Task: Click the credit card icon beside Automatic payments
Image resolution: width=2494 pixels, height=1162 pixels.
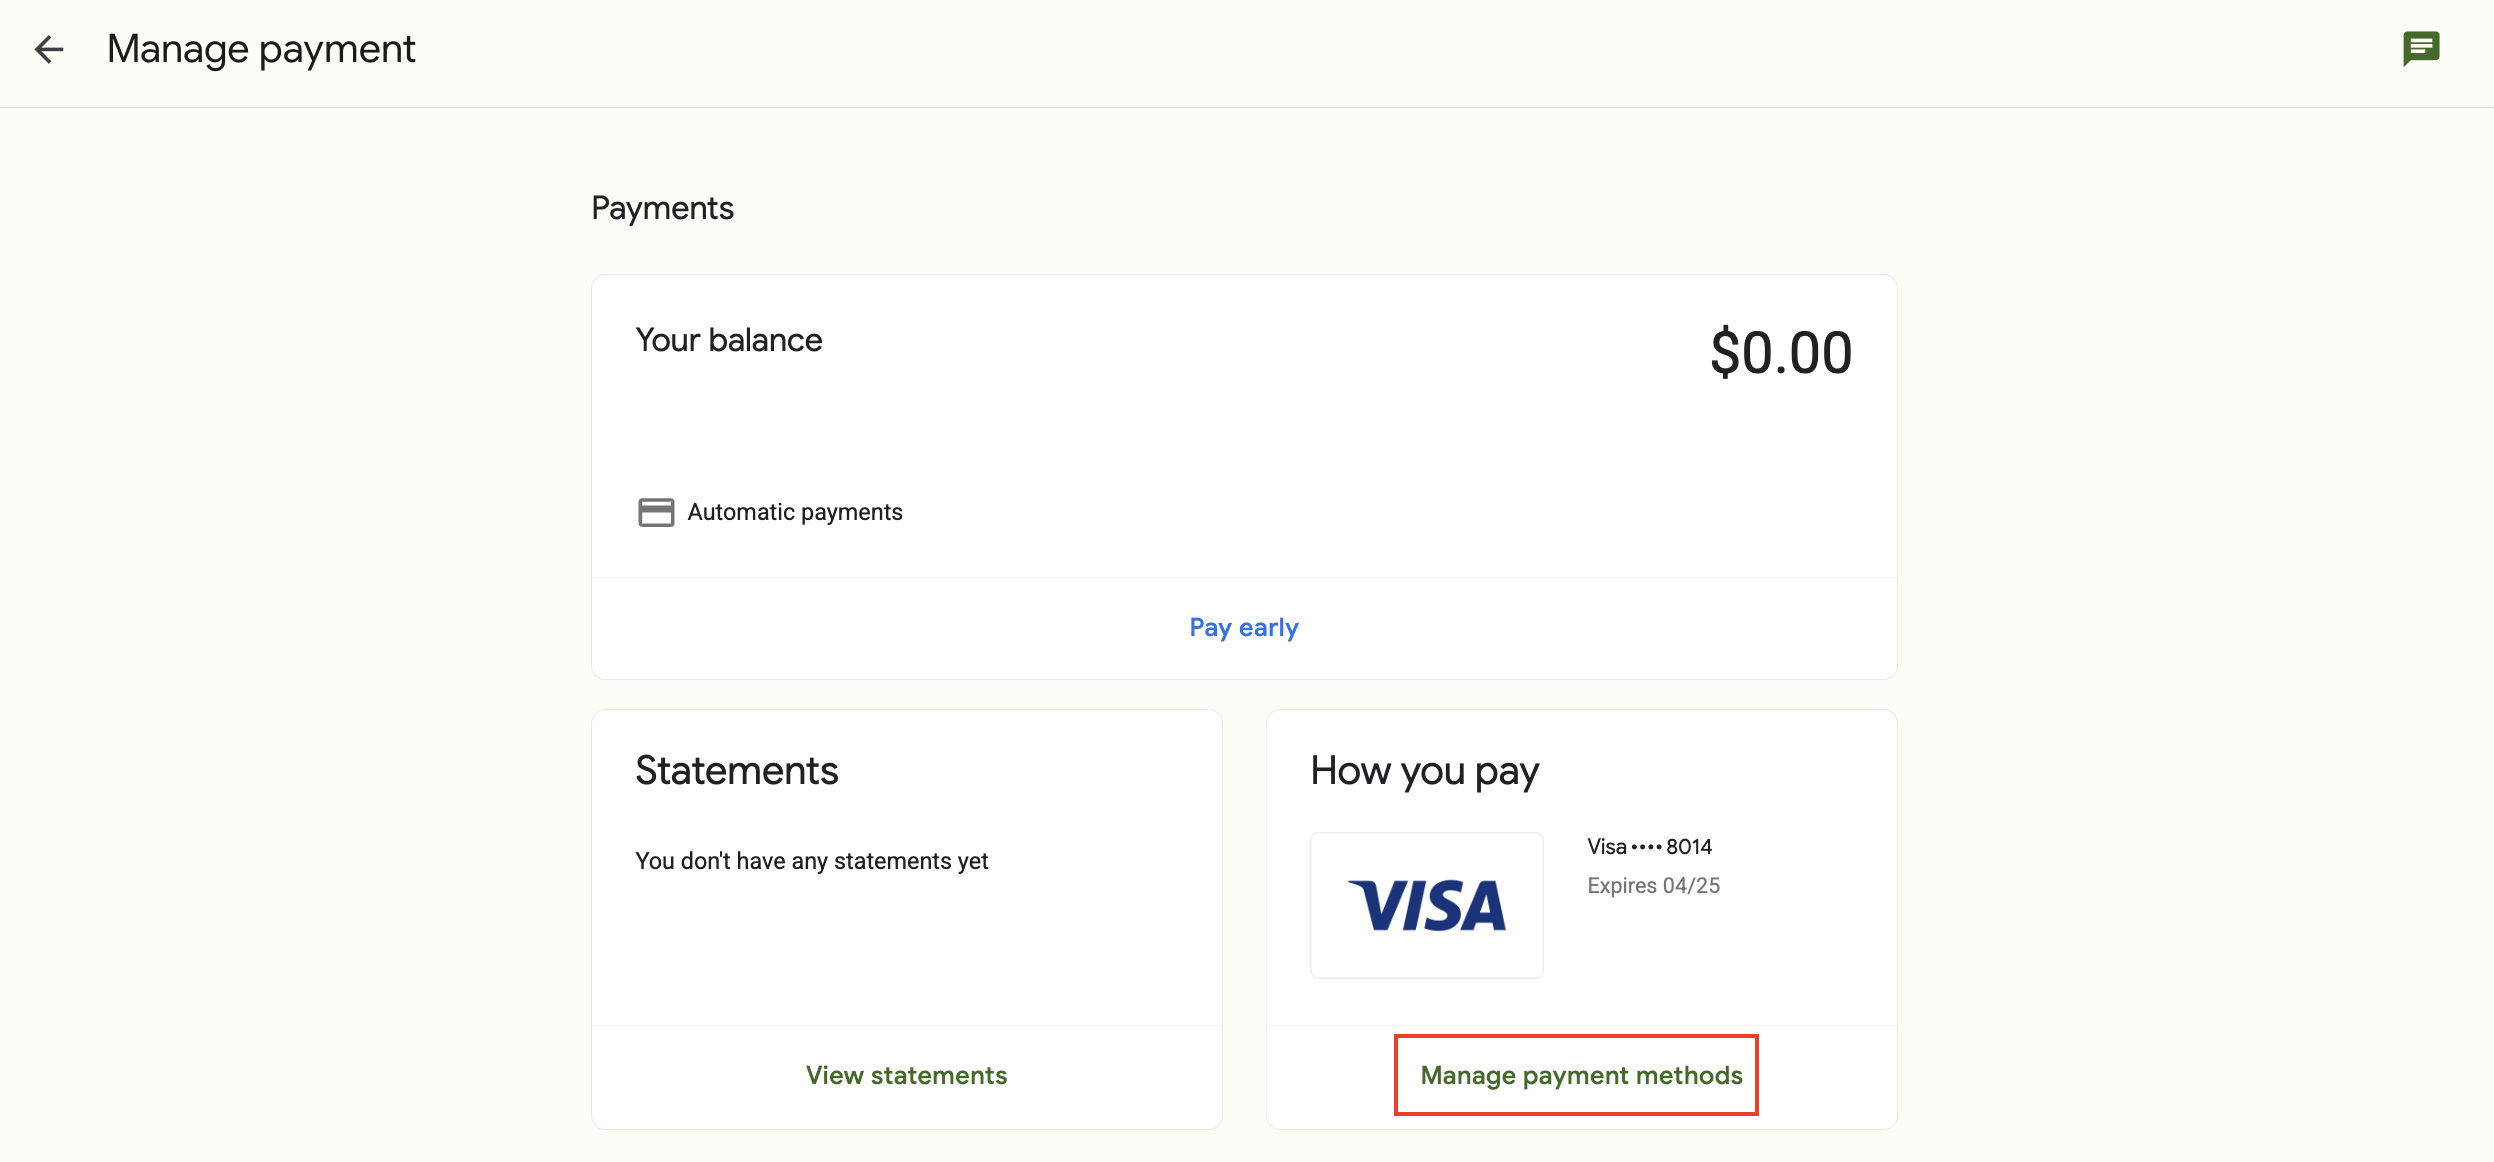Action: pyautogui.click(x=656, y=512)
